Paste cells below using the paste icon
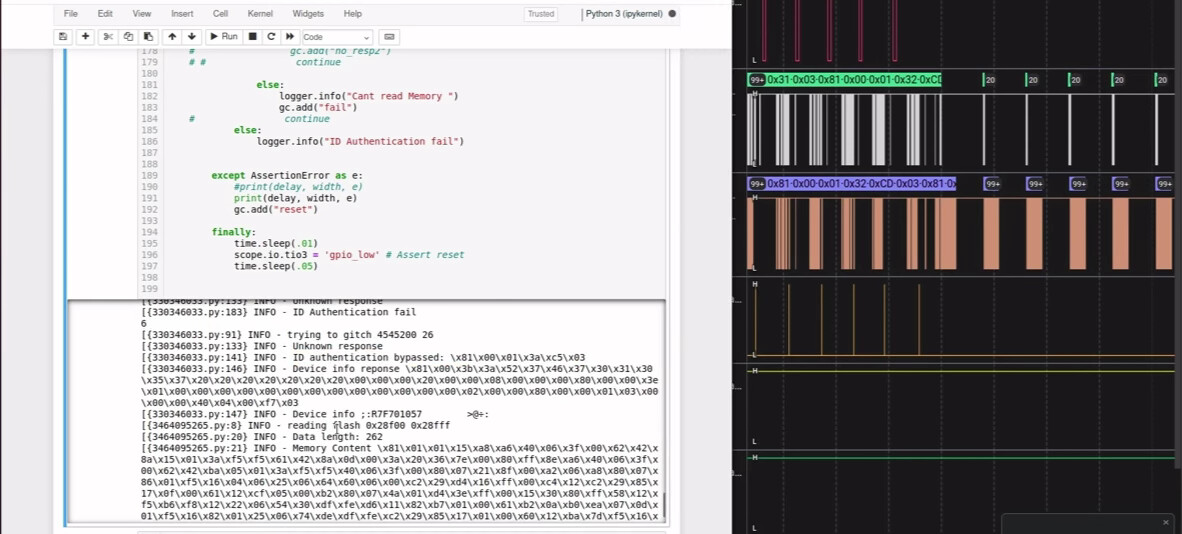Viewport: 1182px width, 534px height. (148, 37)
